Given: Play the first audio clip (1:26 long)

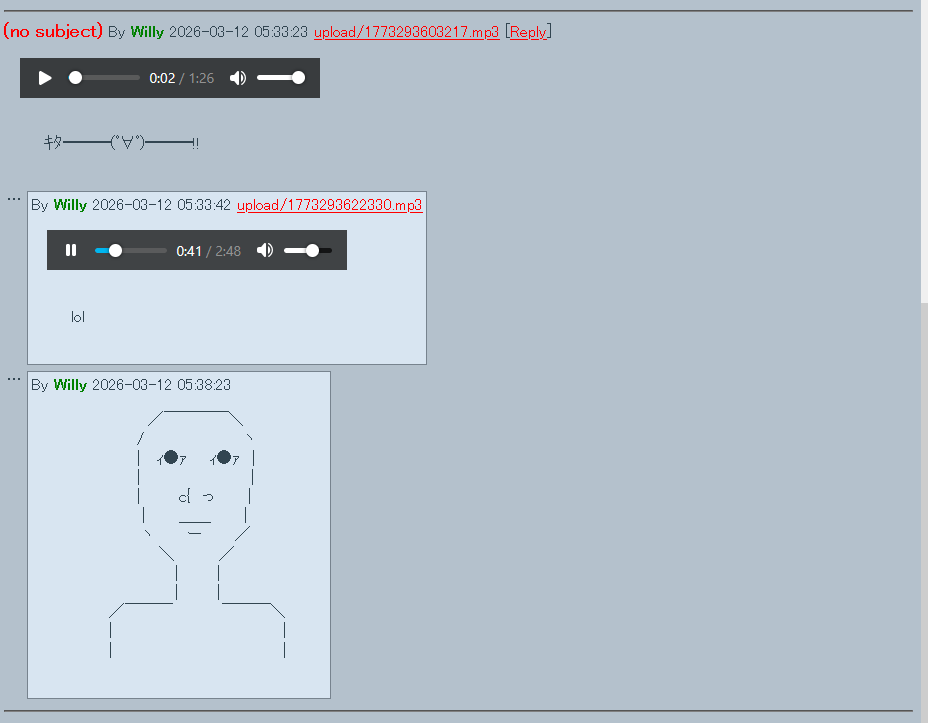Looking at the screenshot, I should tap(45, 78).
